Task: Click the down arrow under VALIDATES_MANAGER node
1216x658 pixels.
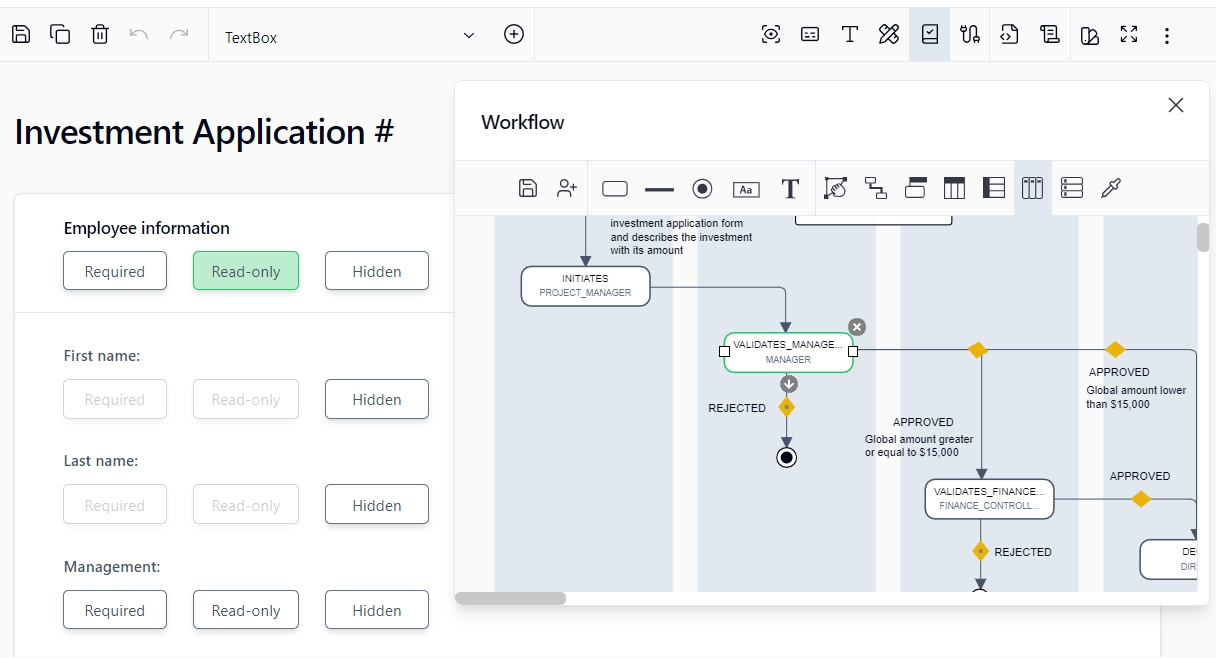Action: click(788, 384)
